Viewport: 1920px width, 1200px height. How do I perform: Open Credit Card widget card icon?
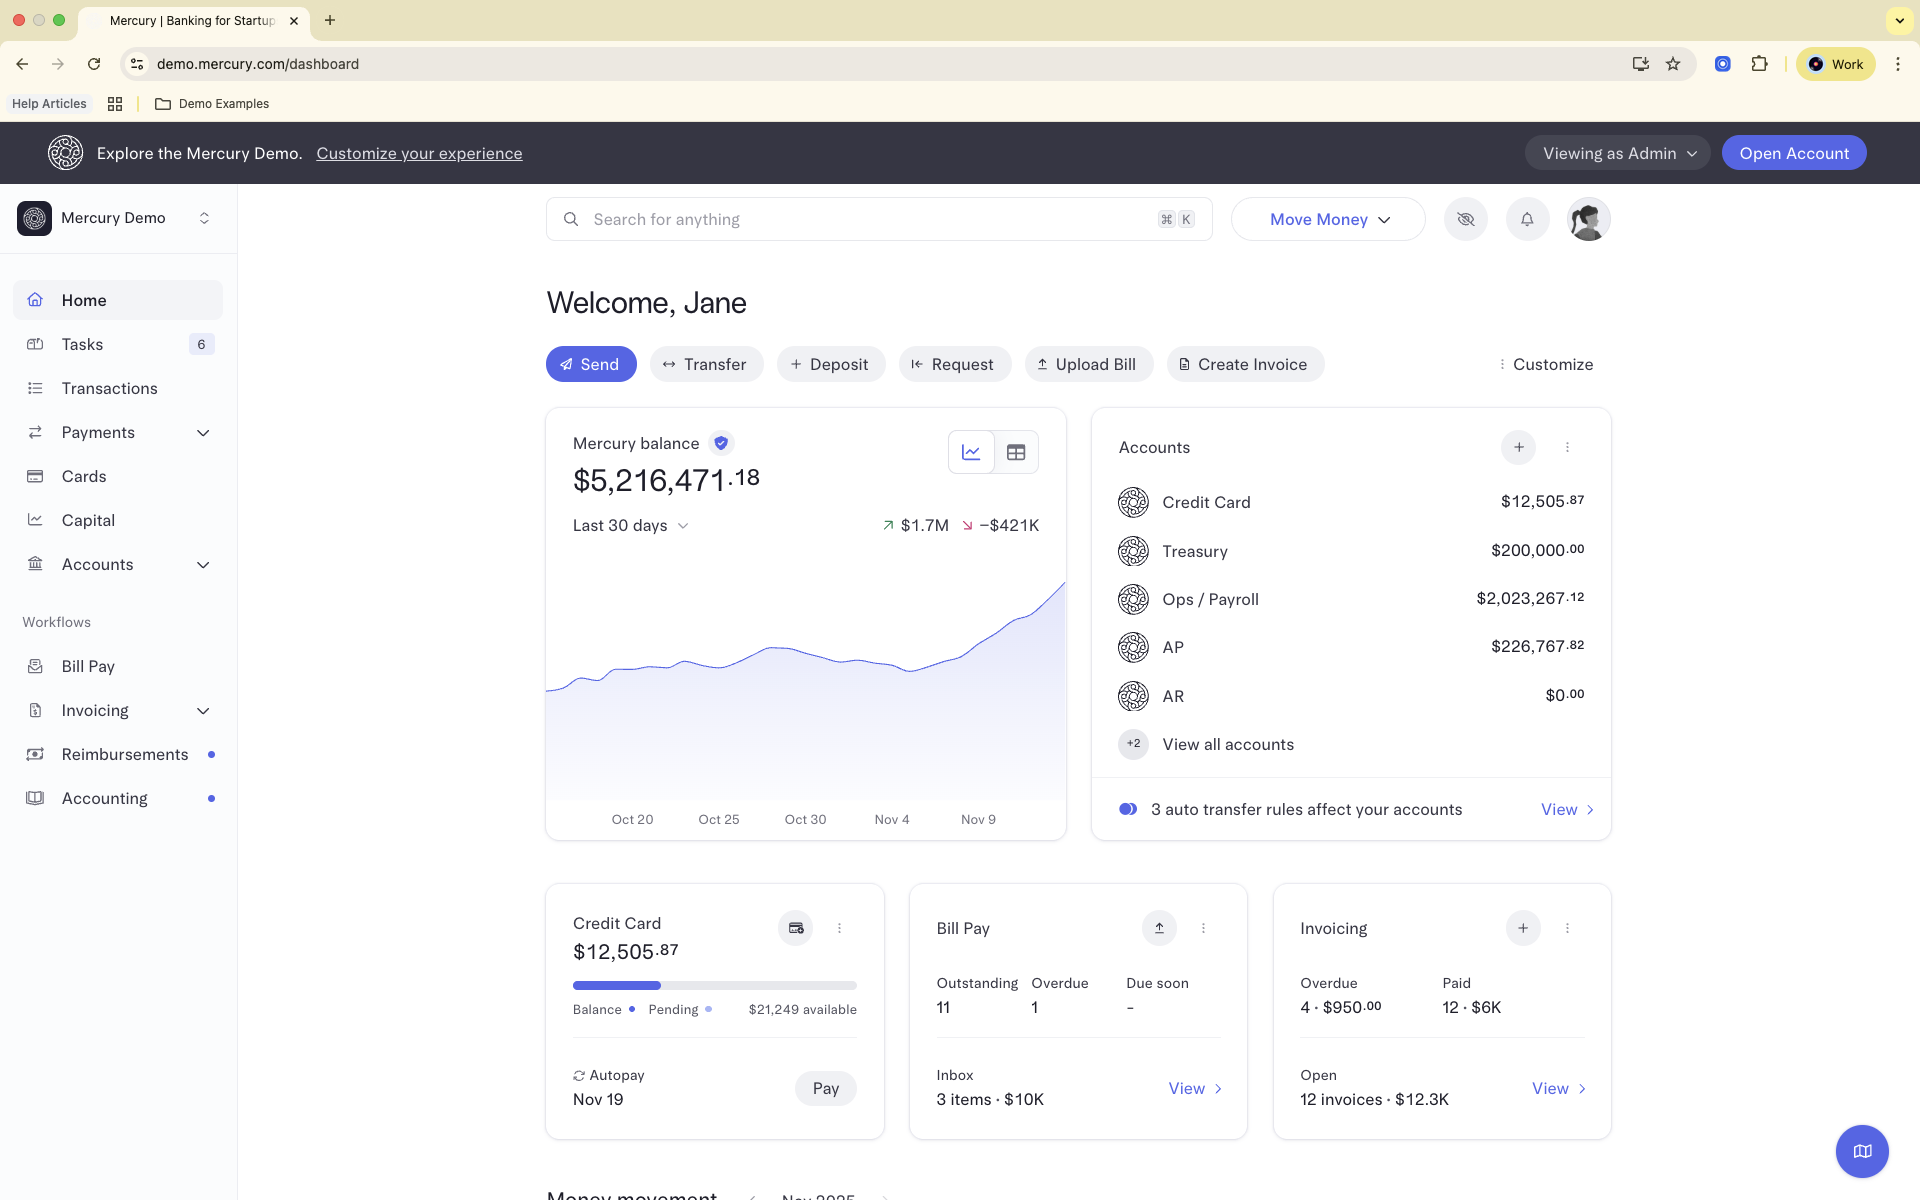coord(795,928)
